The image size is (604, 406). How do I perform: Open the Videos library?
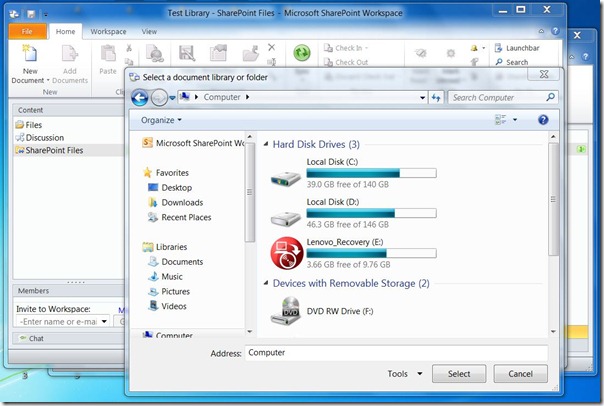click(x=168, y=306)
